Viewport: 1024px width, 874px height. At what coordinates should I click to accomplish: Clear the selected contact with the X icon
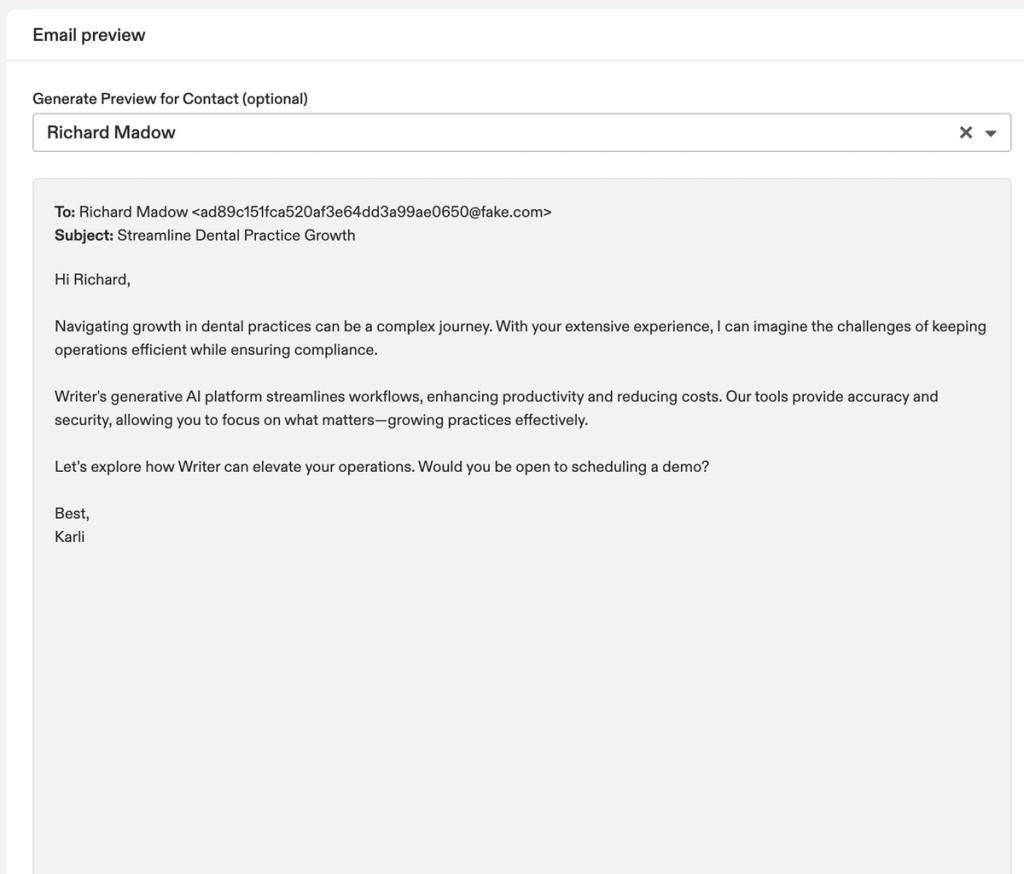pyautogui.click(x=965, y=131)
